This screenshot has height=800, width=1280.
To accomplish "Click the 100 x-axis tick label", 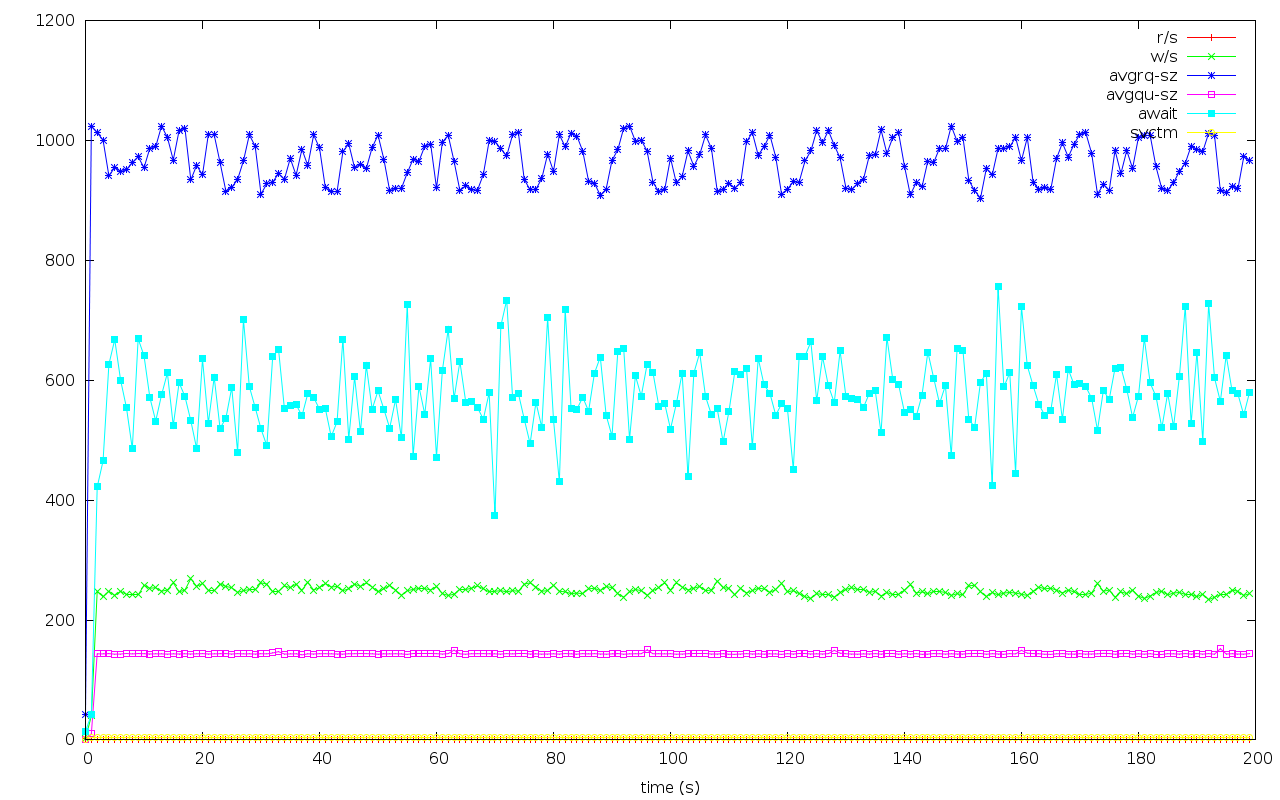I will point(671,759).
